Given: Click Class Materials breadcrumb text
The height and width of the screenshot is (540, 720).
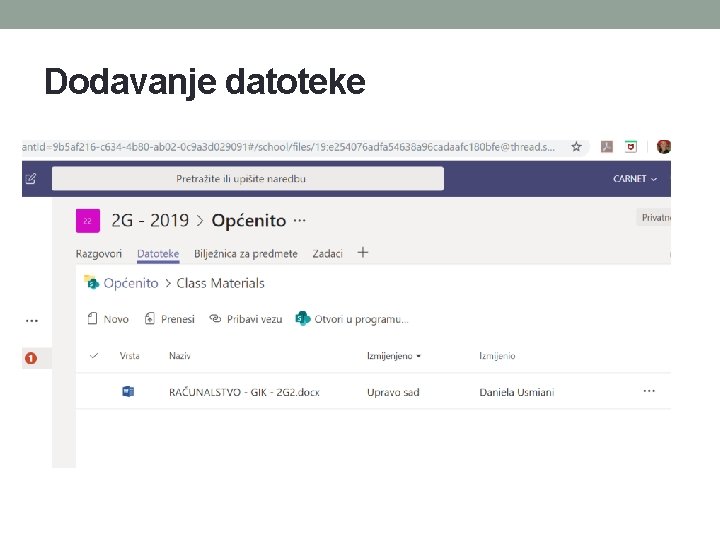Looking at the screenshot, I should (220, 283).
